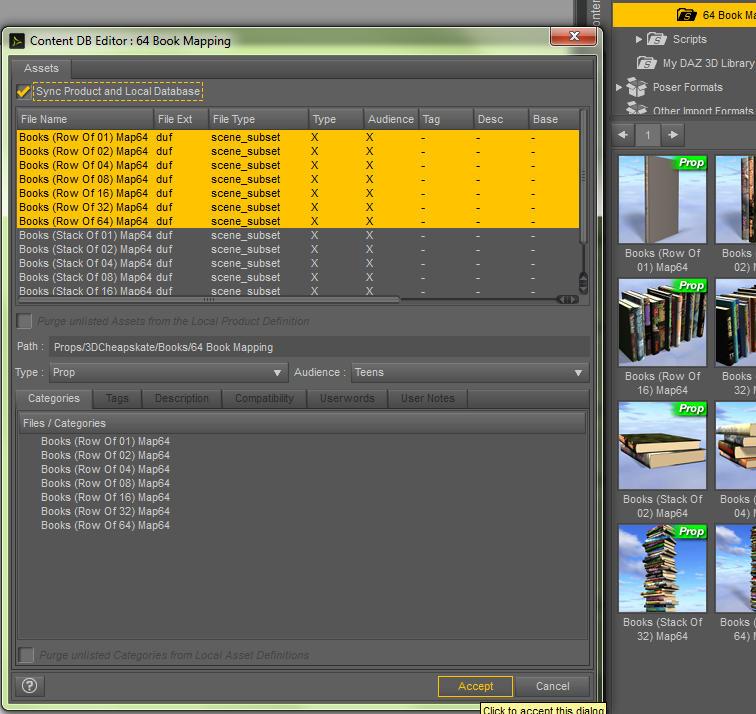Click Books (Row Of 02) Map64 in categories list
This screenshot has height=714, width=756.
(x=105, y=455)
